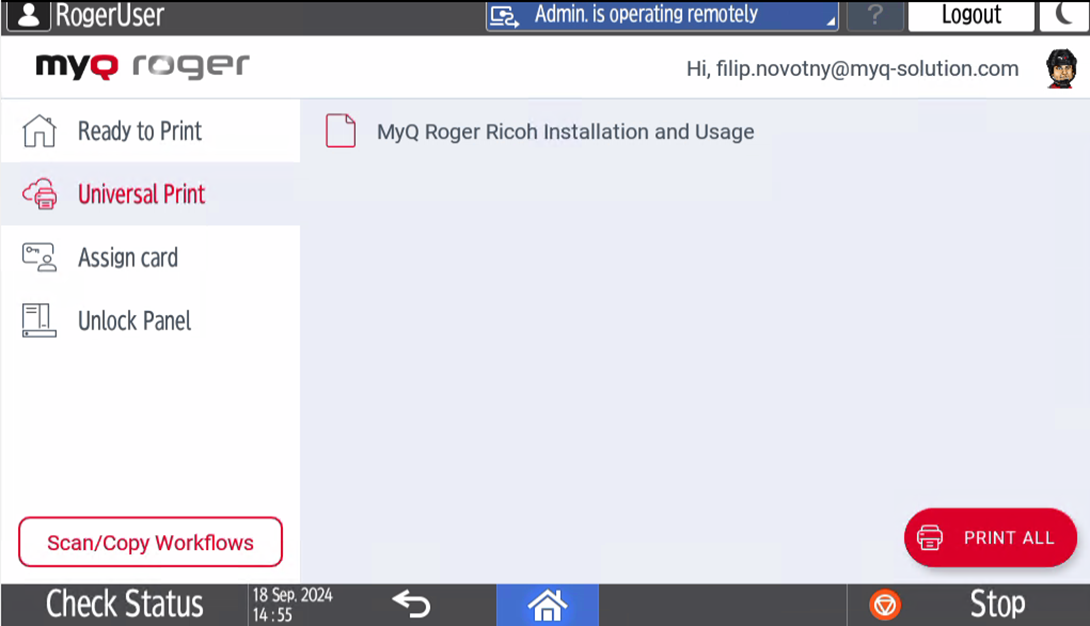
Task: Select the Assign card menu item
Action: pyautogui.click(x=128, y=257)
